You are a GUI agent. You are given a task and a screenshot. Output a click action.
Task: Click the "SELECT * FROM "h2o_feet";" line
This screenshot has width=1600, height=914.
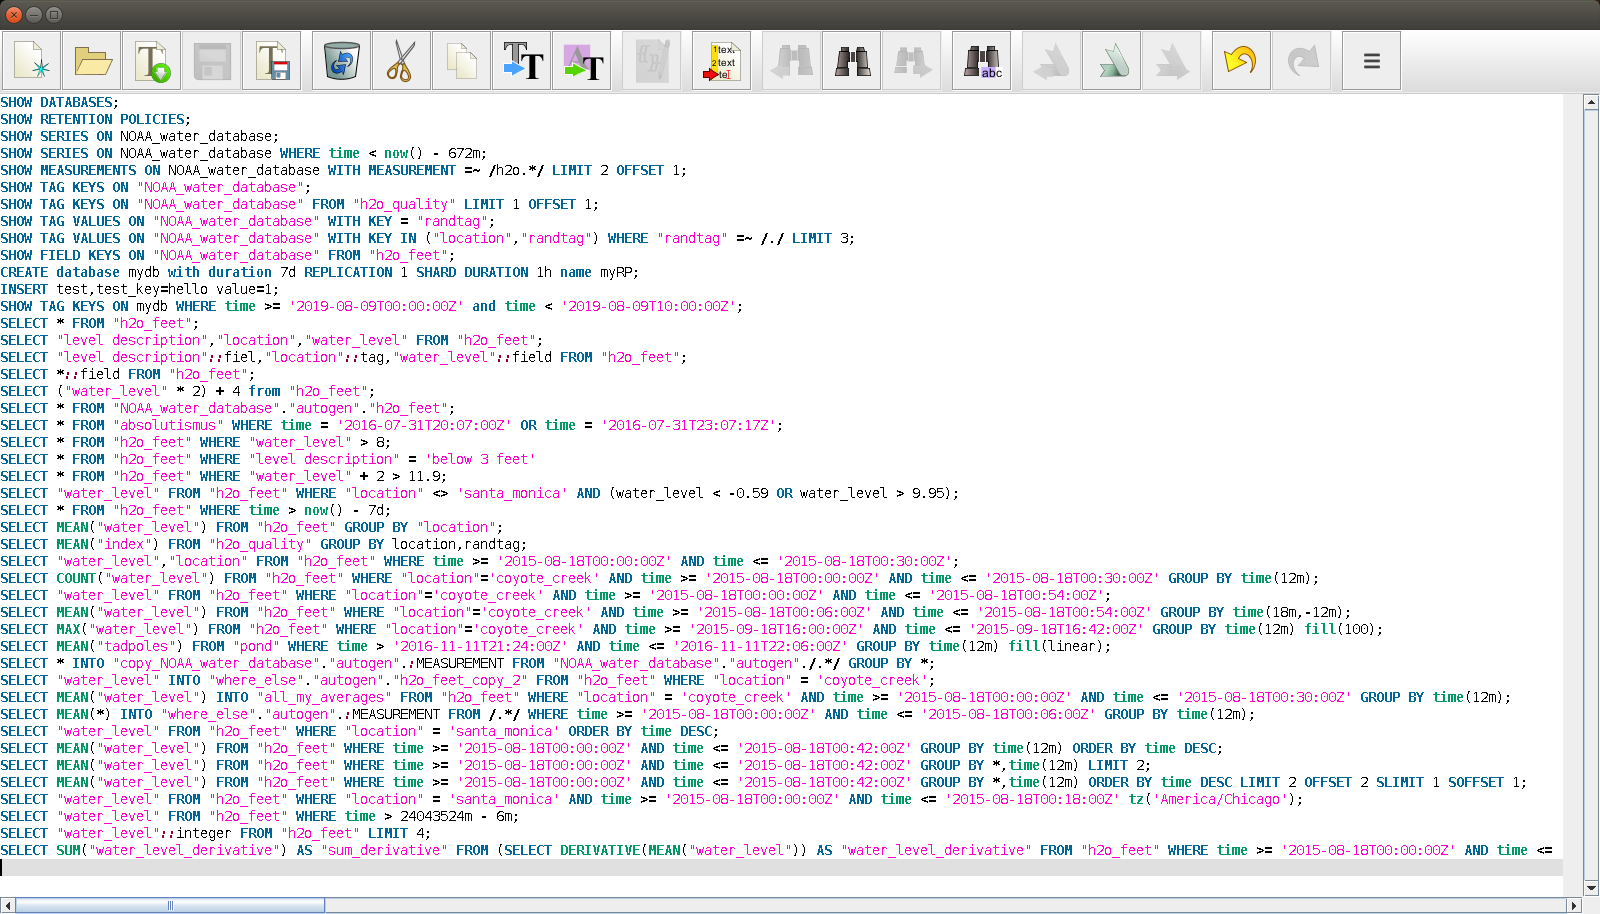point(100,323)
